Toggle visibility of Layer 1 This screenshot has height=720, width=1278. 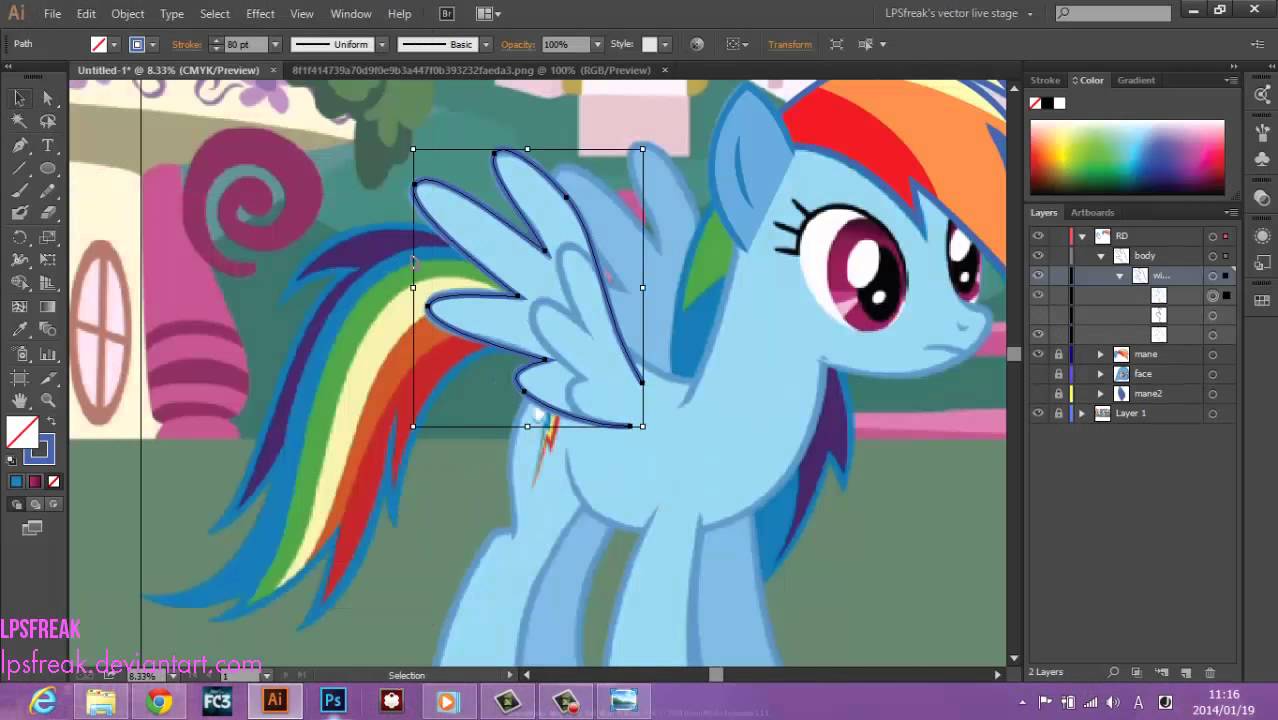pyautogui.click(x=1038, y=413)
